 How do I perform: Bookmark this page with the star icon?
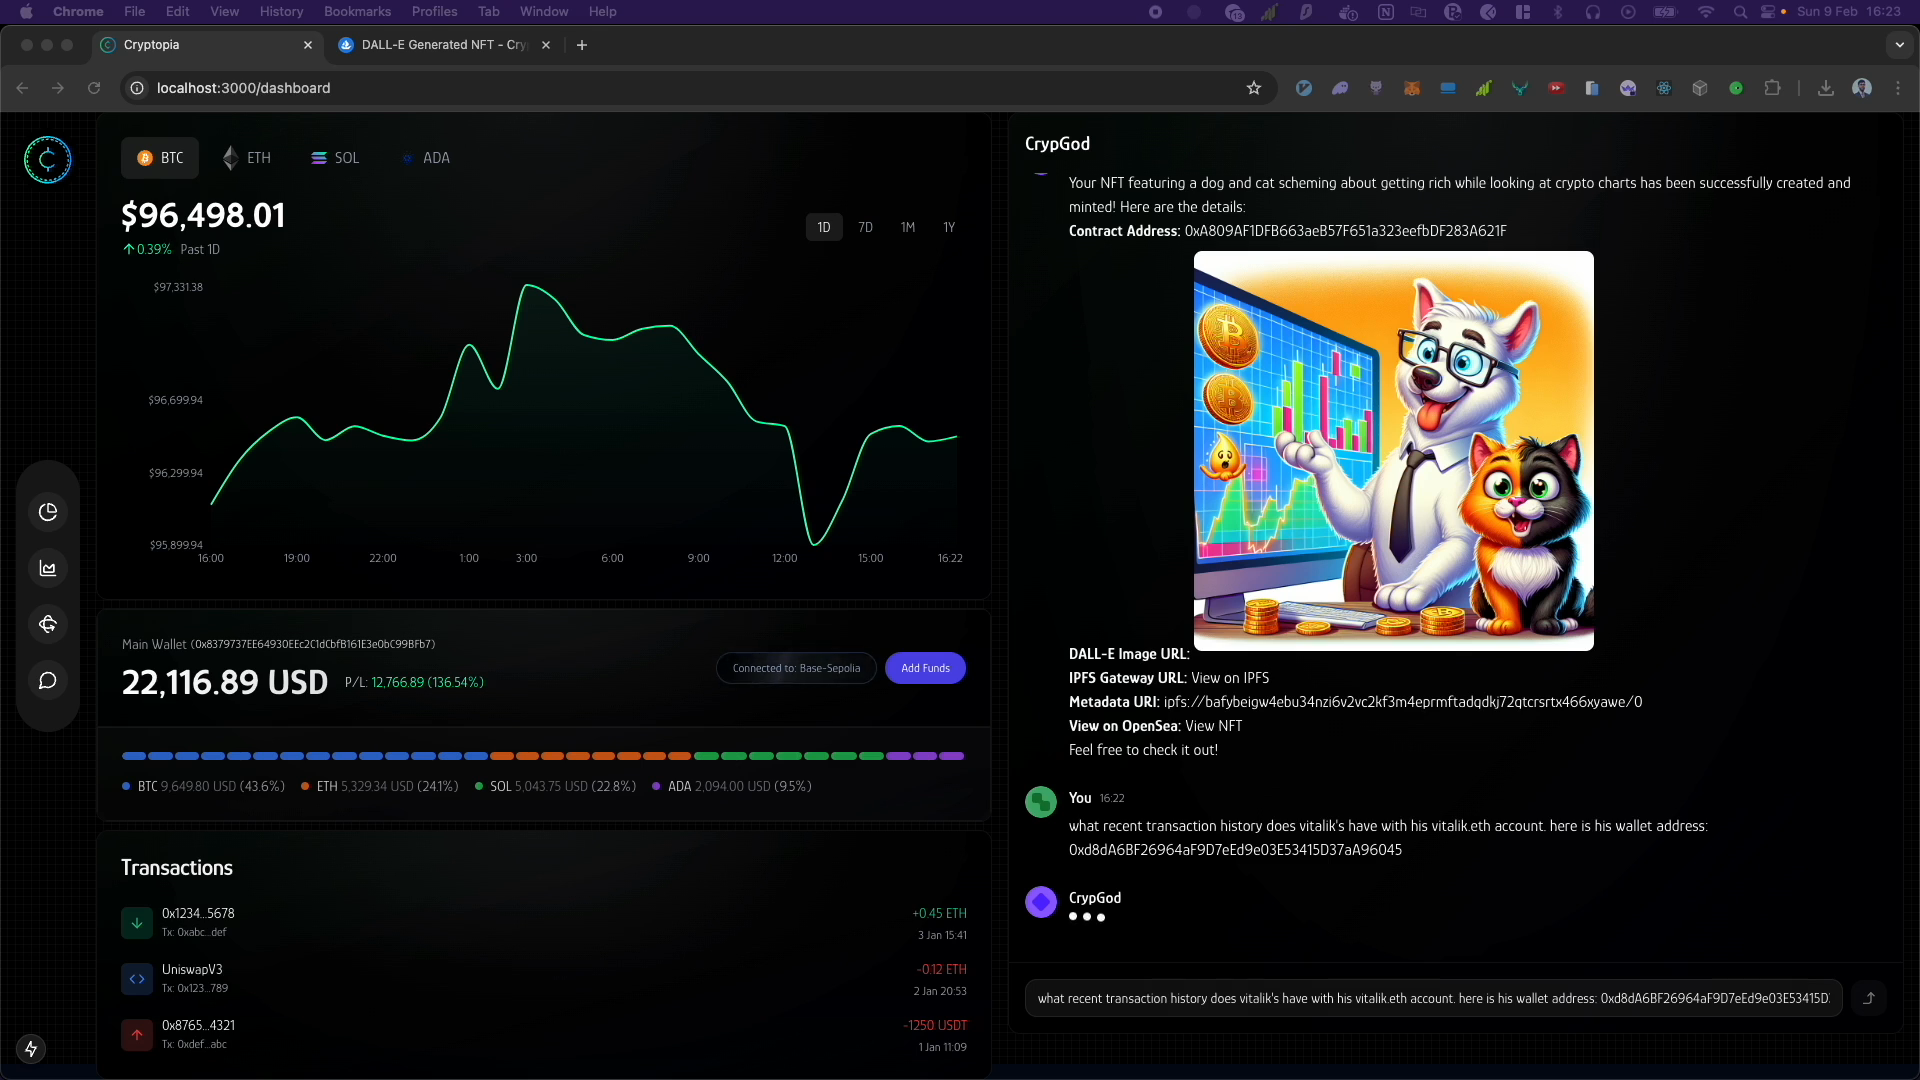(x=1254, y=88)
